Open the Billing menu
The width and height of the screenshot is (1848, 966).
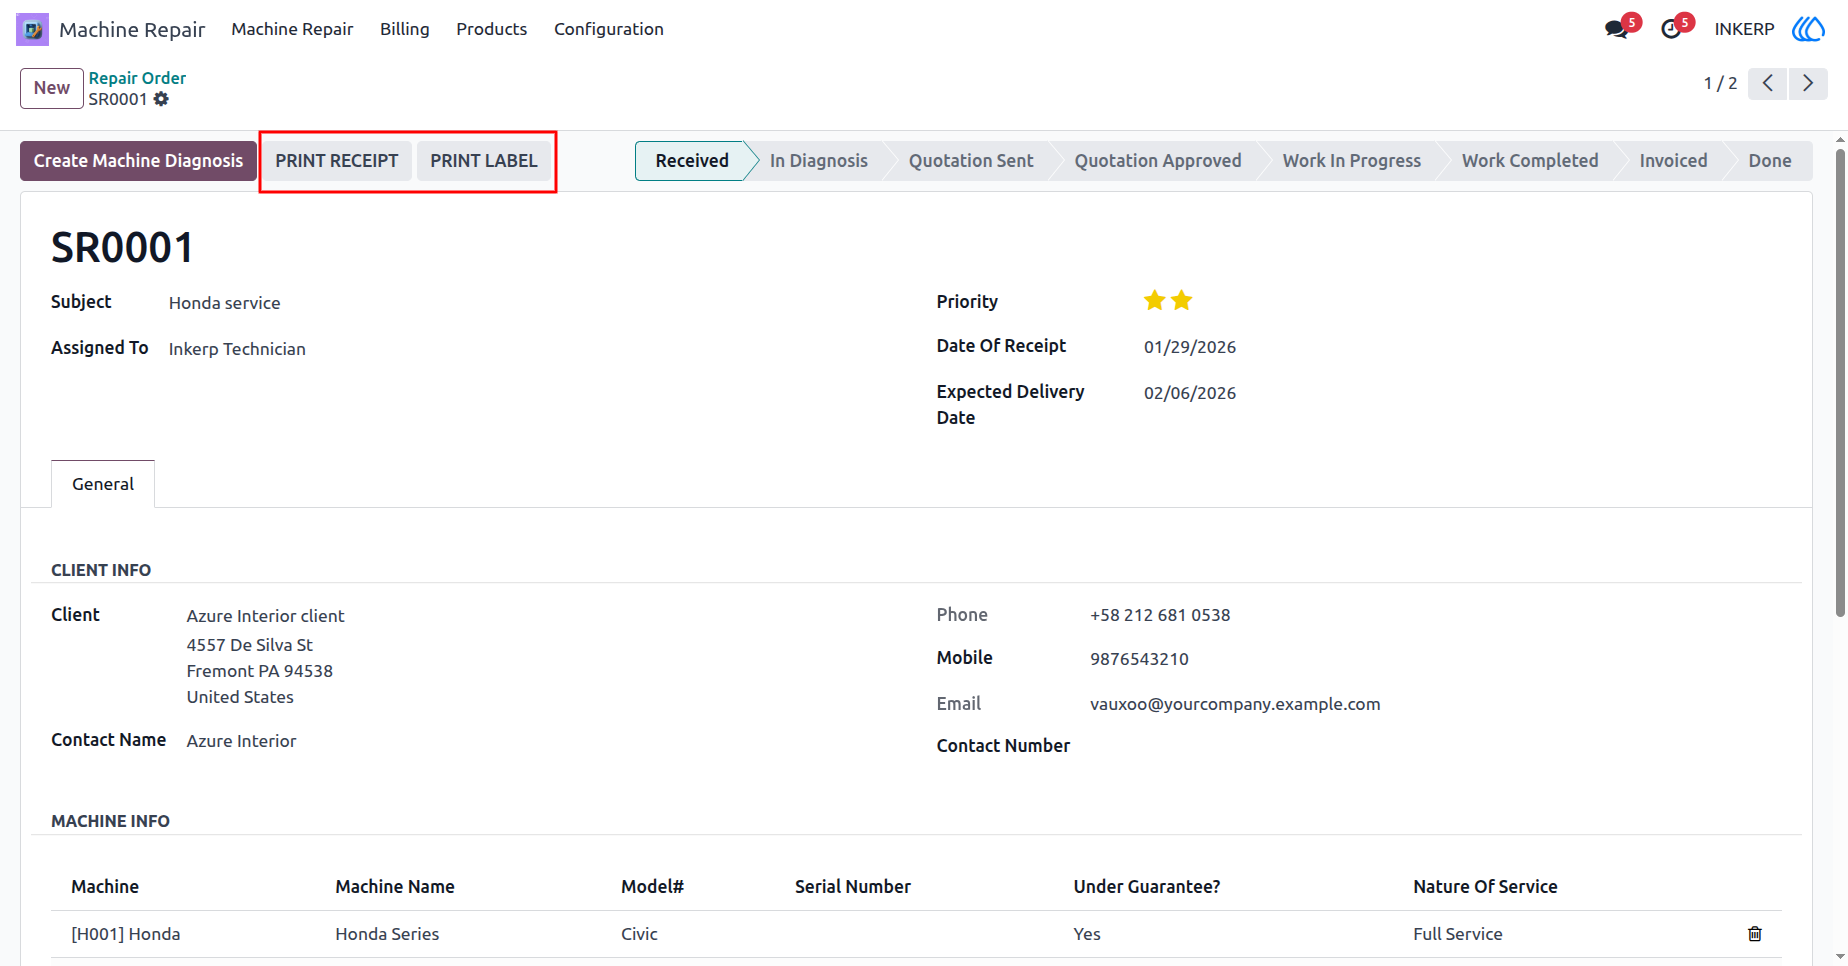click(405, 29)
